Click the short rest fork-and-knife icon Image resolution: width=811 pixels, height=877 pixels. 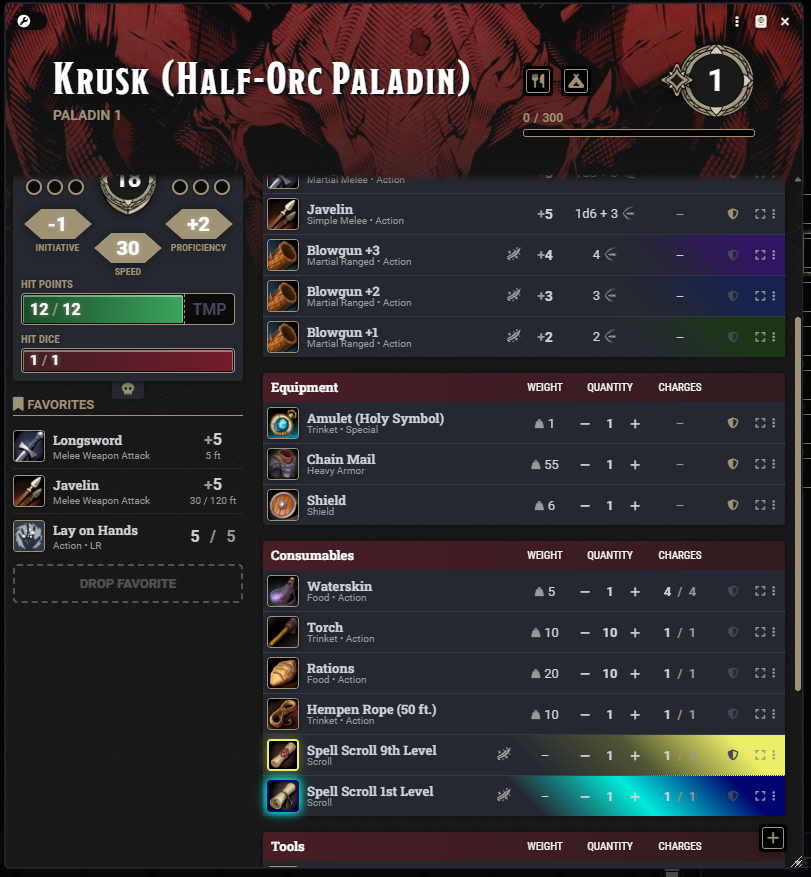pyautogui.click(x=537, y=81)
